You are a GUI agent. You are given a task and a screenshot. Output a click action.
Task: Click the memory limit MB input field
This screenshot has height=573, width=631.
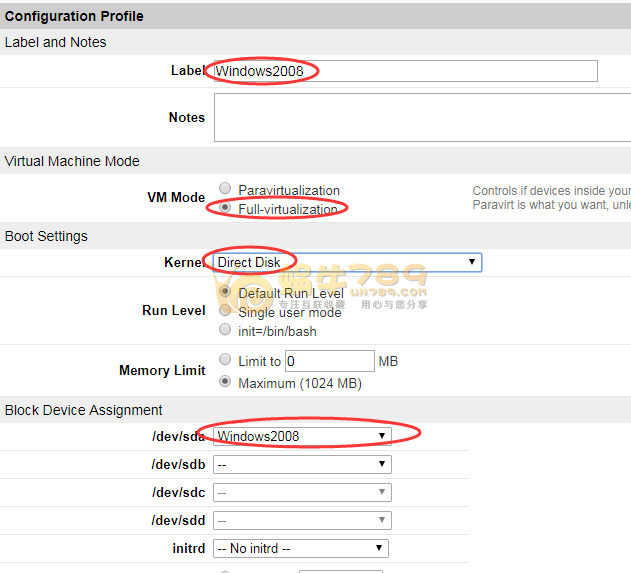point(330,361)
